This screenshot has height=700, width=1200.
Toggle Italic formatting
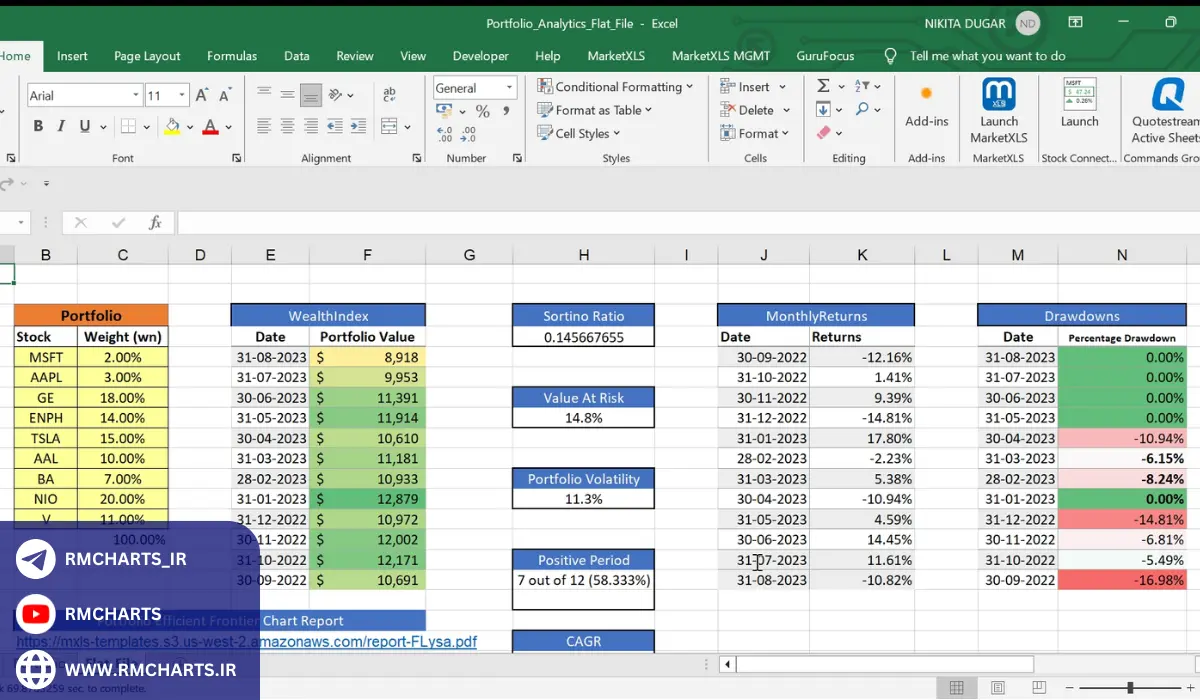(x=61, y=126)
